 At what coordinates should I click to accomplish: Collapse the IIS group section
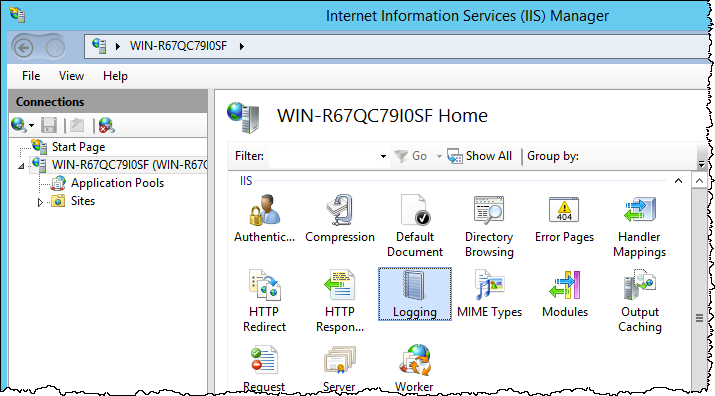point(679,181)
